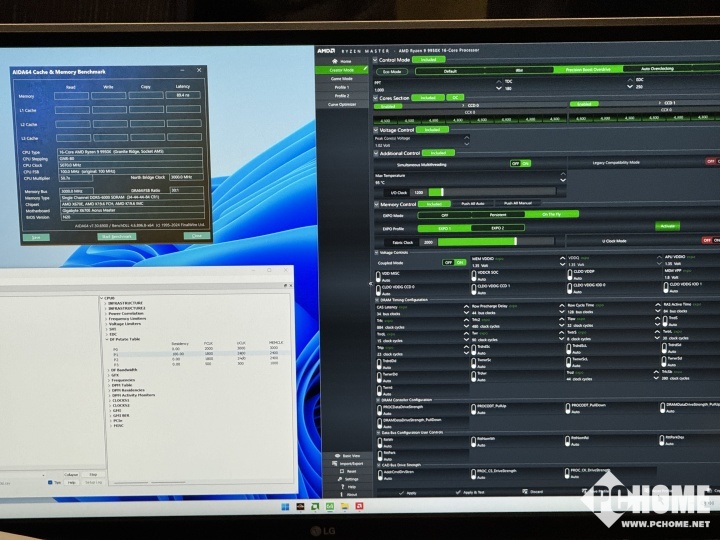Viewport: 720px width, 540px height.
Task: Open the Windows Start menu
Action: pyautogui.click(x=285, y=506)
